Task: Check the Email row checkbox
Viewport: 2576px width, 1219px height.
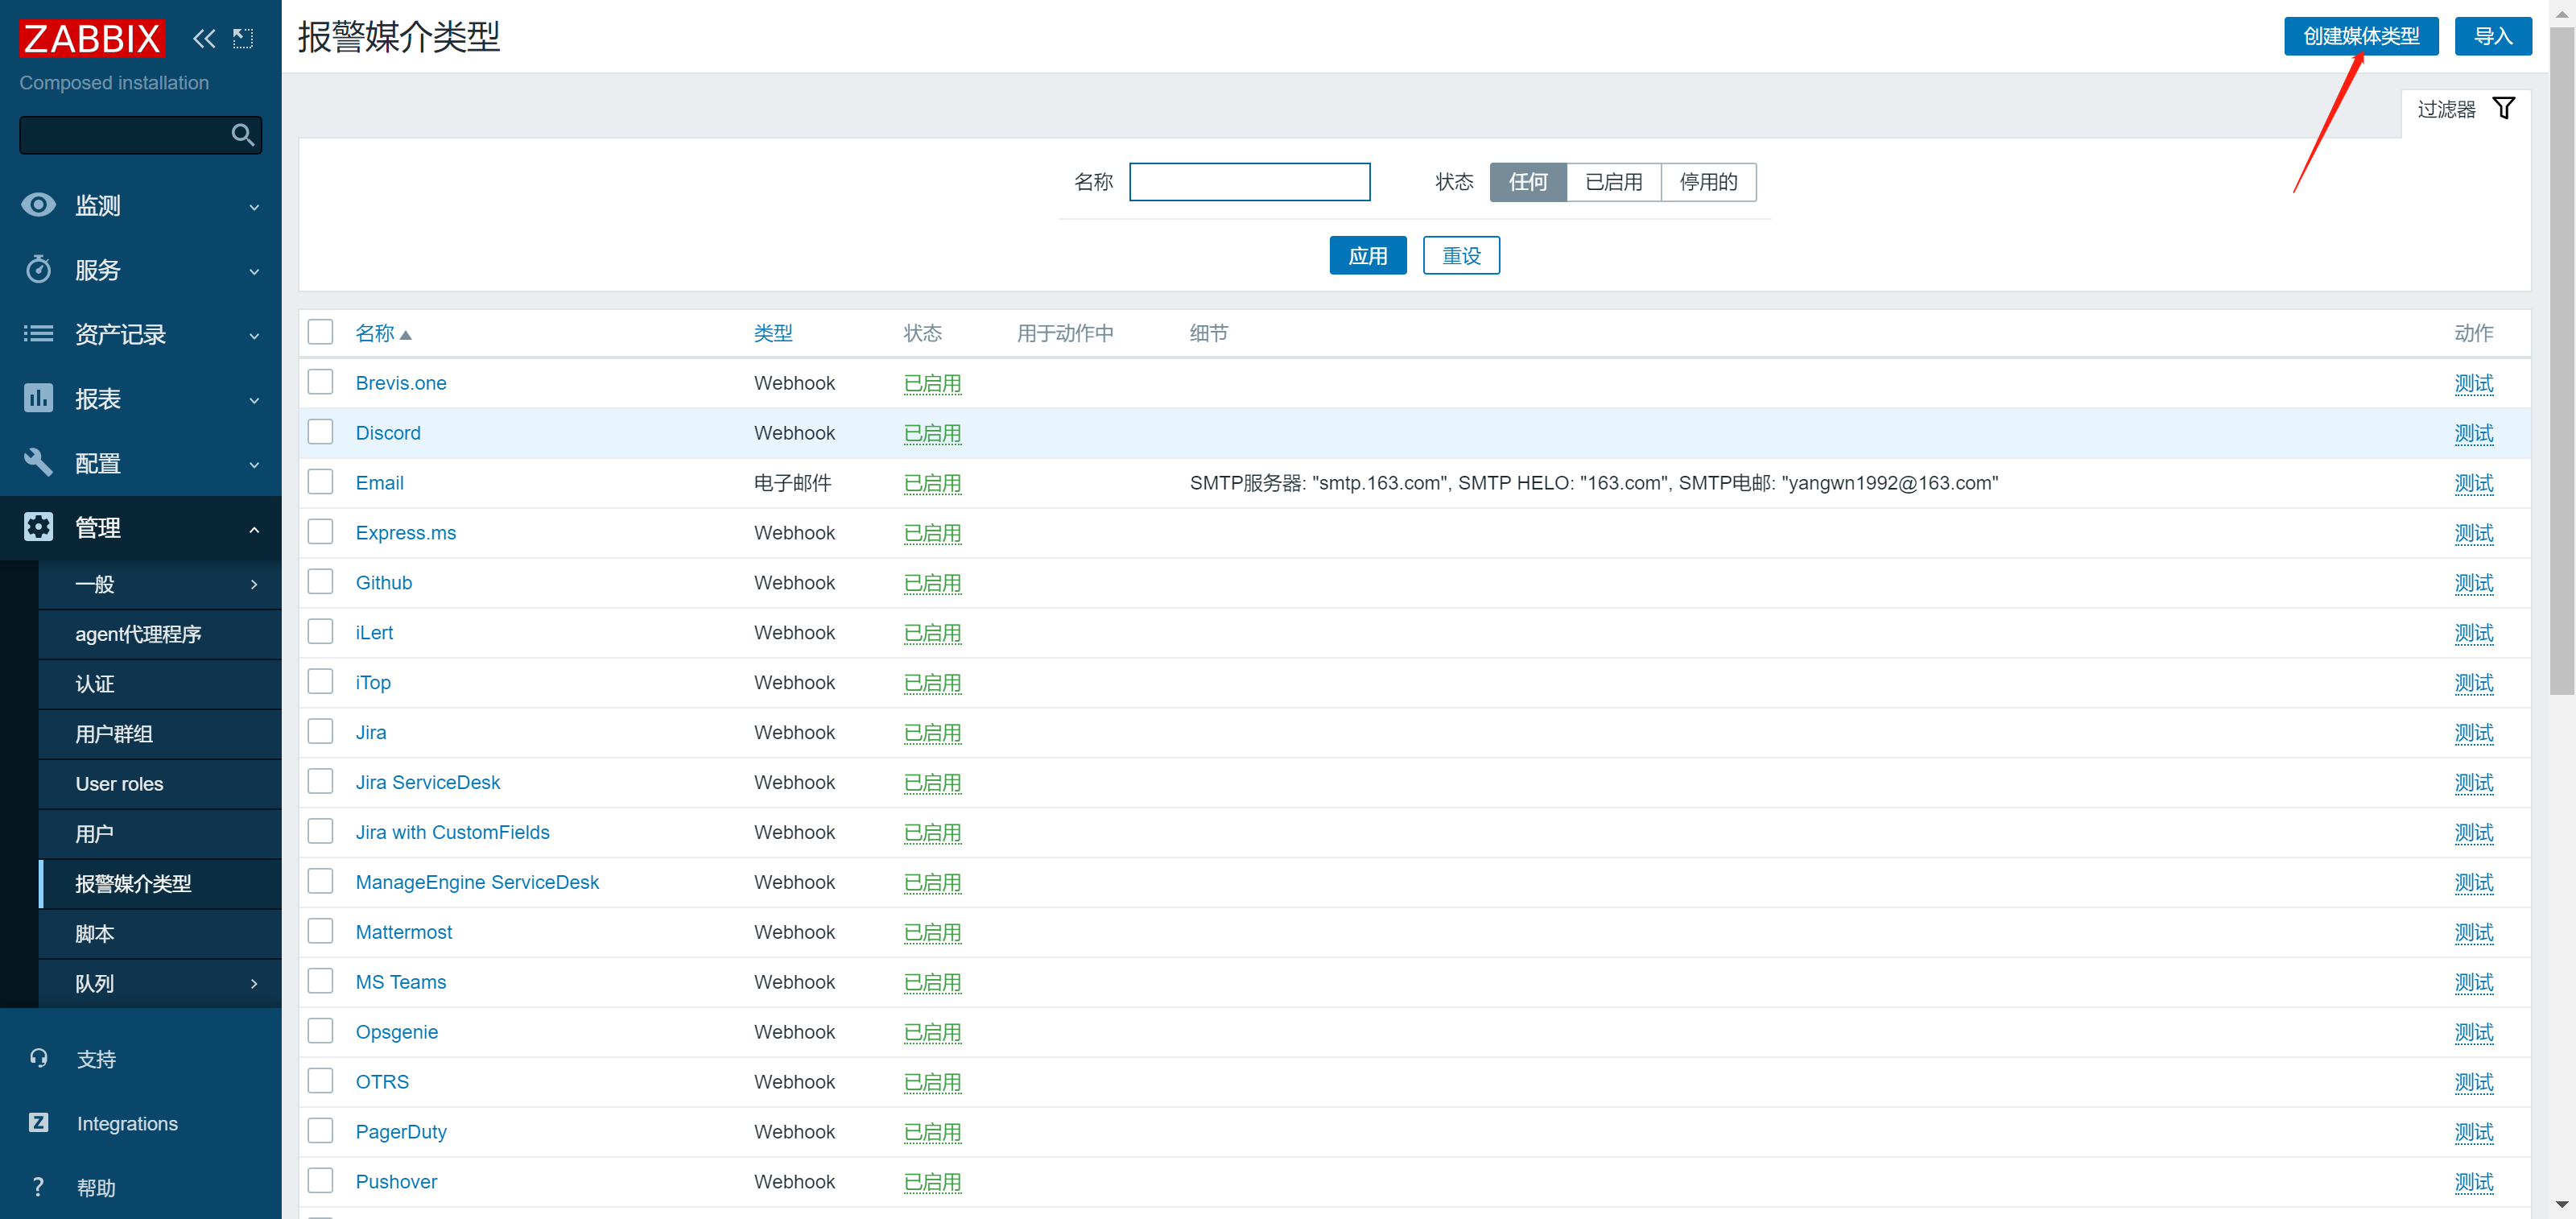Action: point(320,482)
